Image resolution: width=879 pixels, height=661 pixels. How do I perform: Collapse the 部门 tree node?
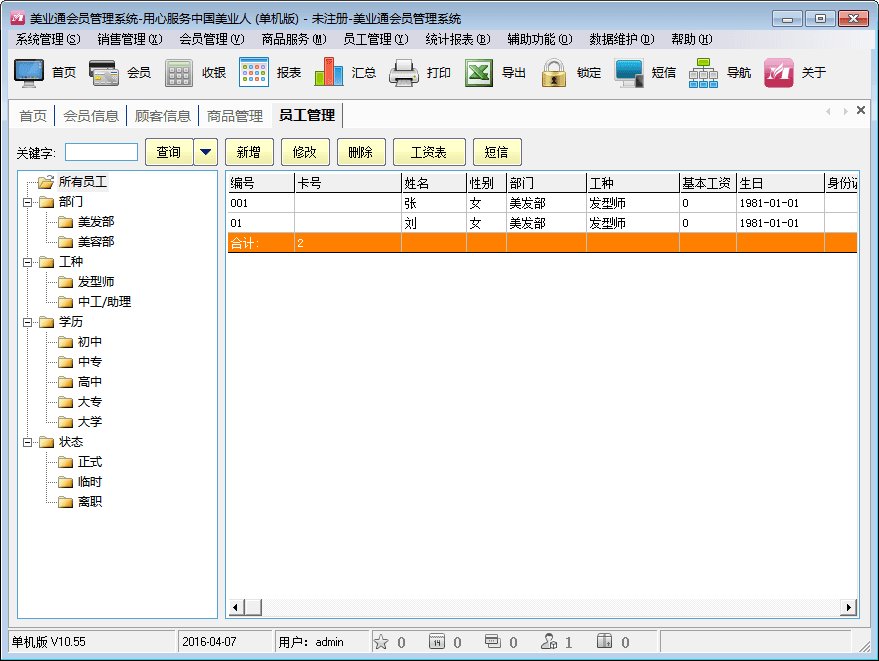(27, 202)
